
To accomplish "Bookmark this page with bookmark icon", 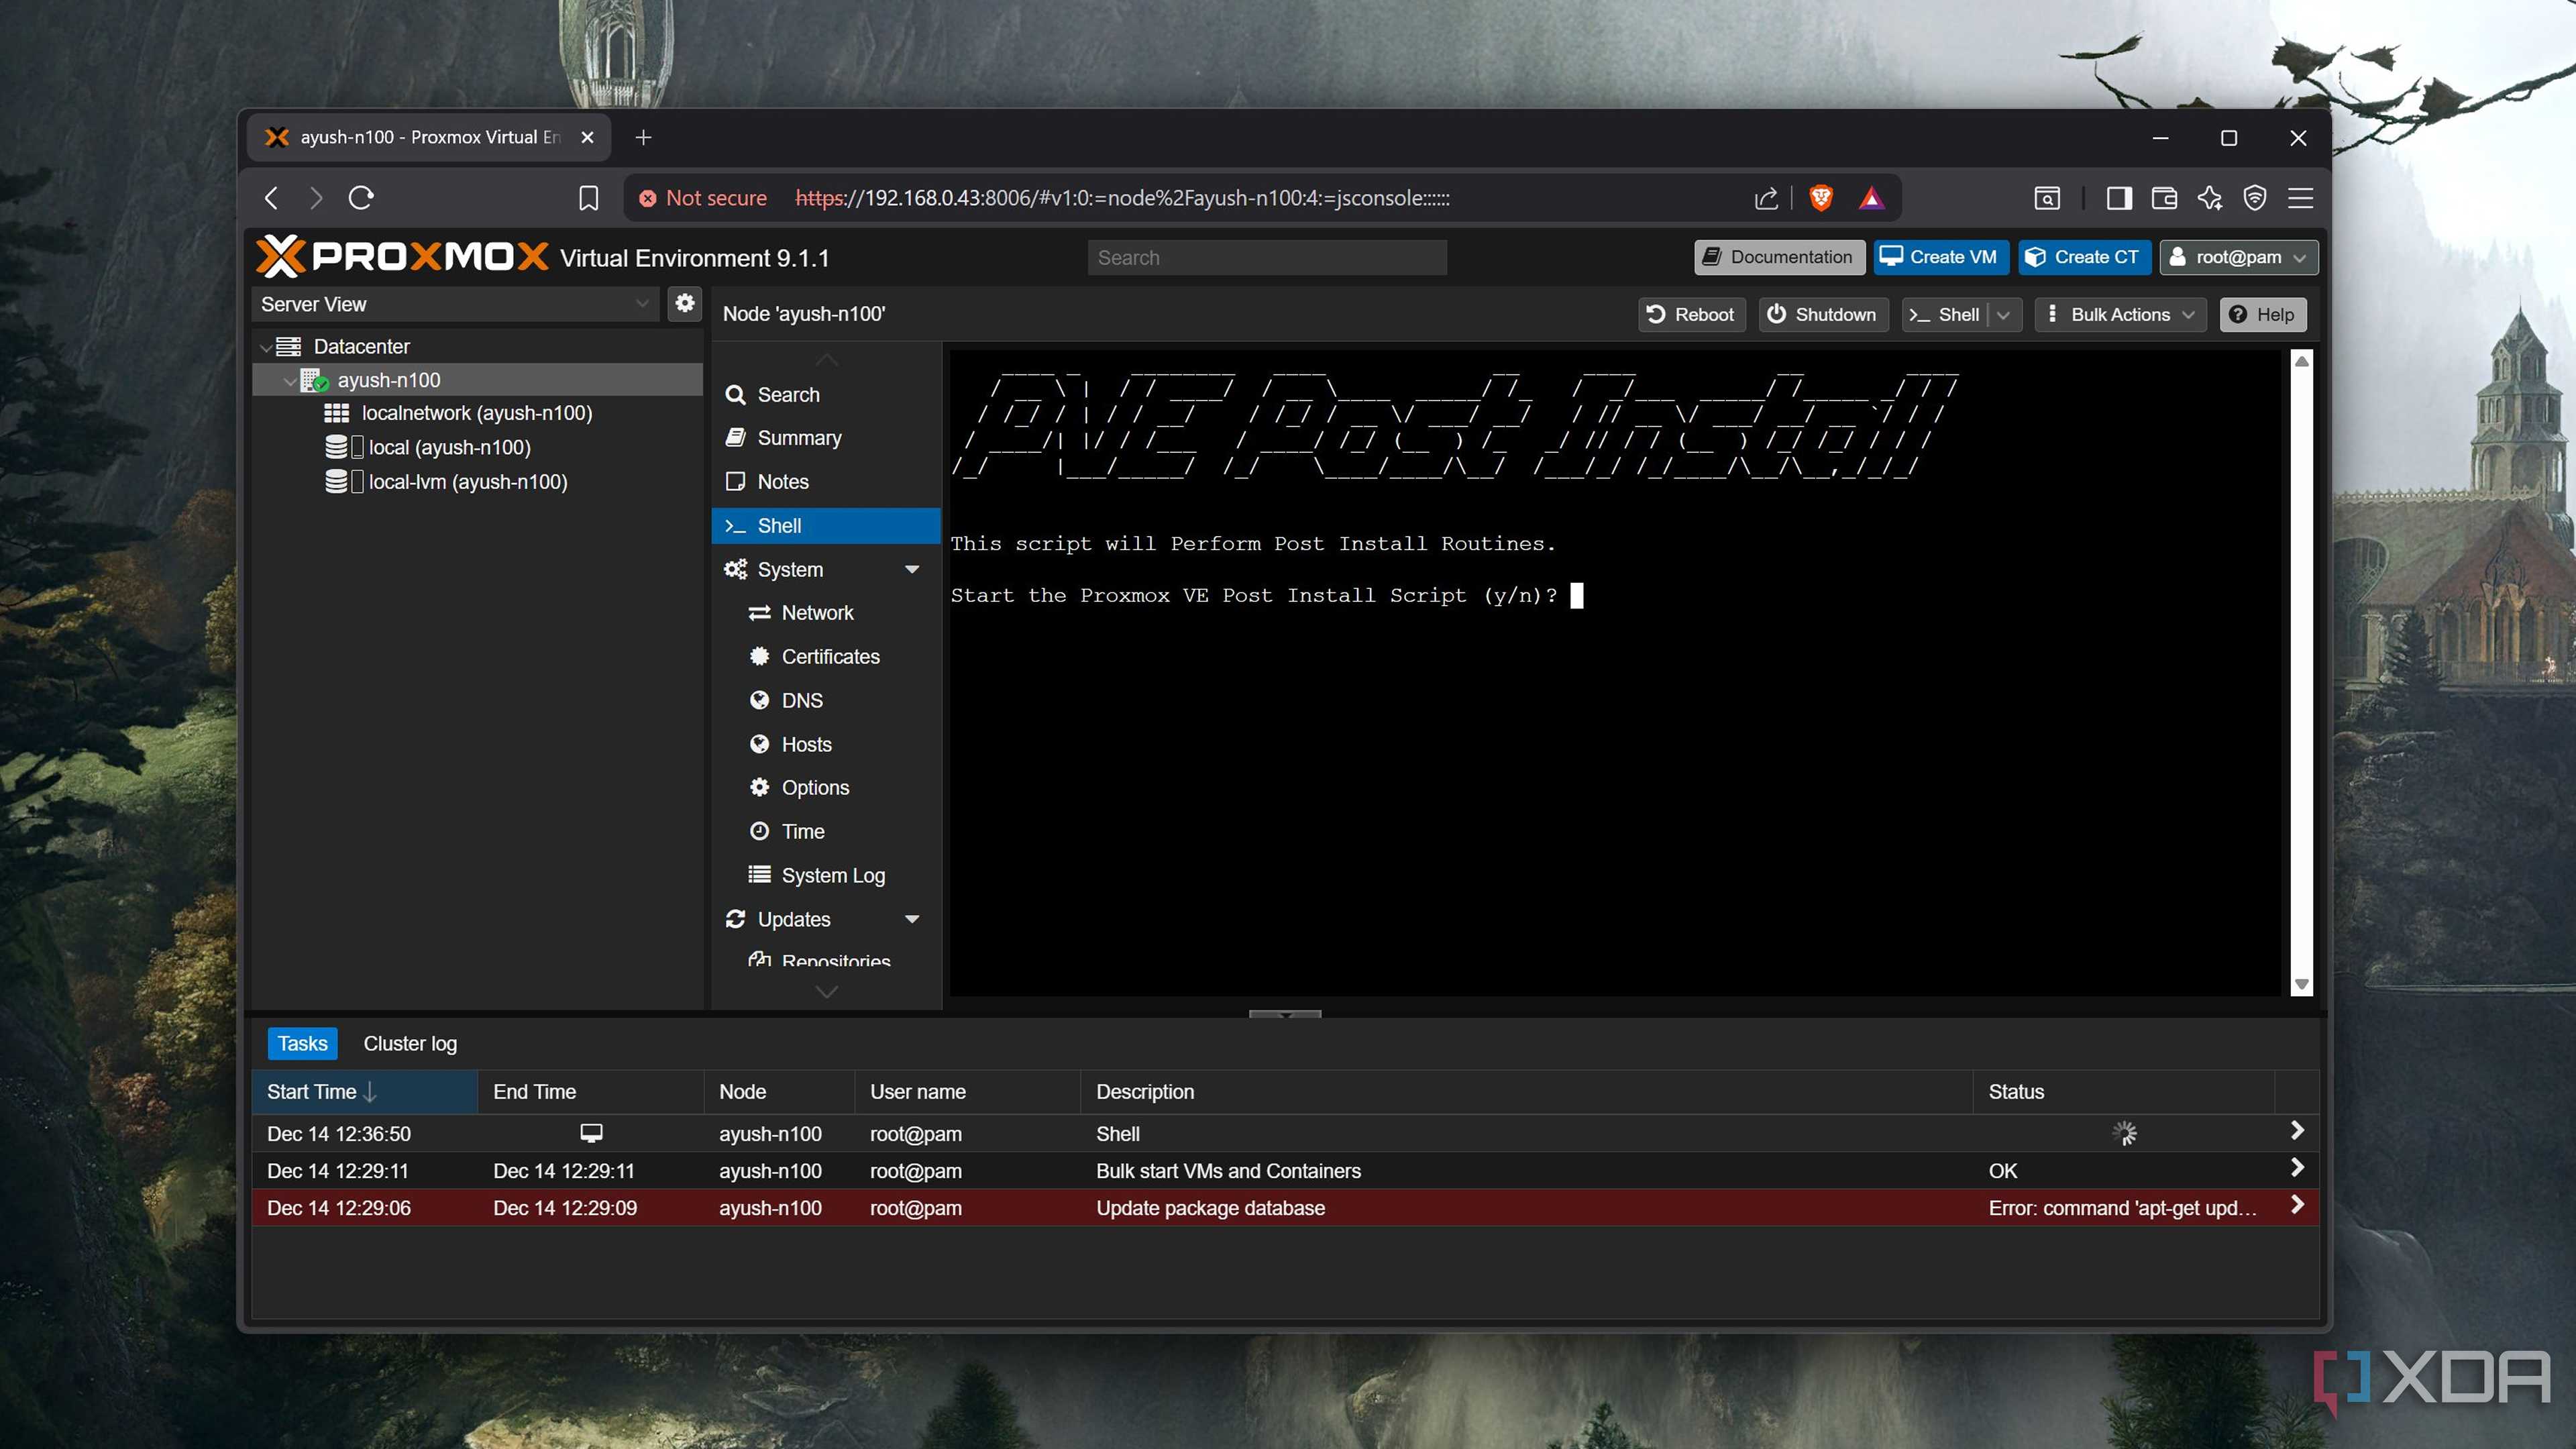I will [588, 198].
